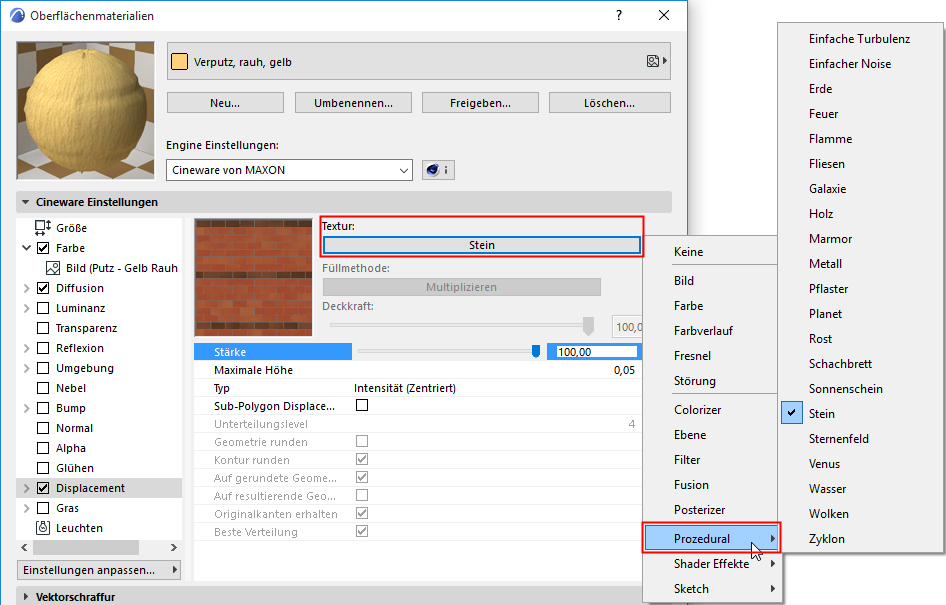Expand the Reflexion tree node
Image resolution: width=946 pixels, height=605 pixels.
(27, 348)
